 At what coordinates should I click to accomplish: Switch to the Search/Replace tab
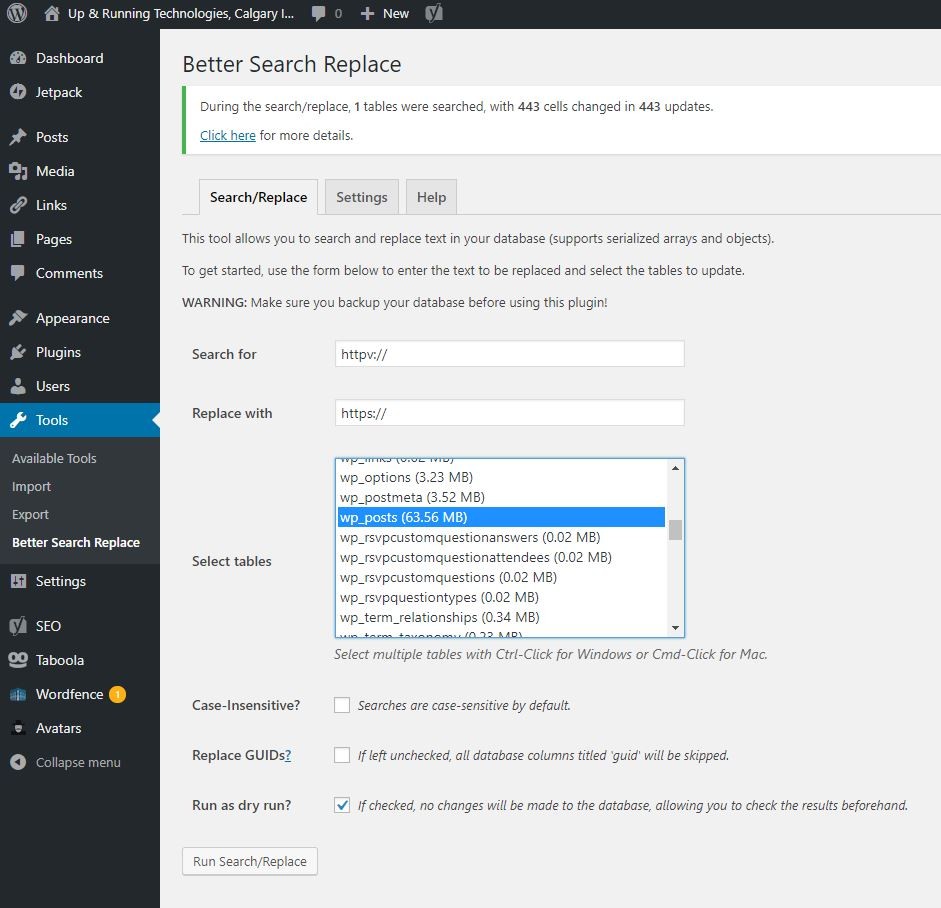point(258,197)
